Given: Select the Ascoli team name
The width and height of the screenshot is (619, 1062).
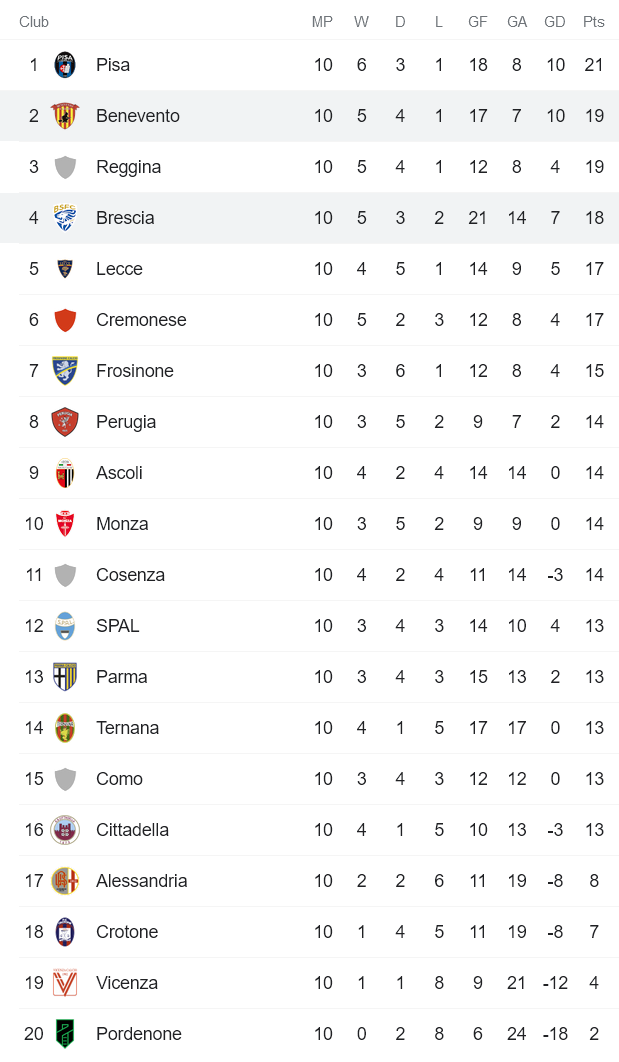Looking at the screenshot, I should 119,473.
